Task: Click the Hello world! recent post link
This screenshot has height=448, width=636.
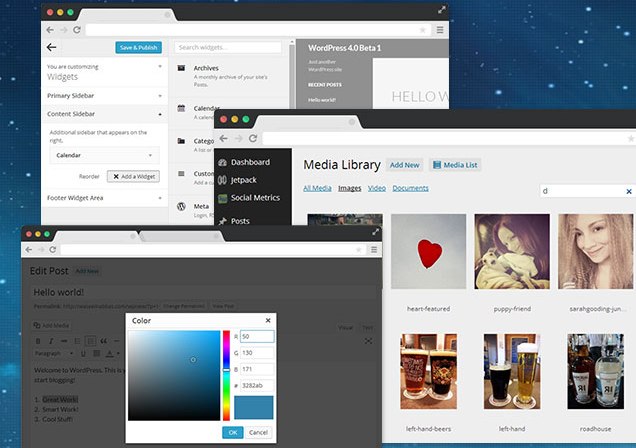Action: pyautogui.click(x=322, y=100)
